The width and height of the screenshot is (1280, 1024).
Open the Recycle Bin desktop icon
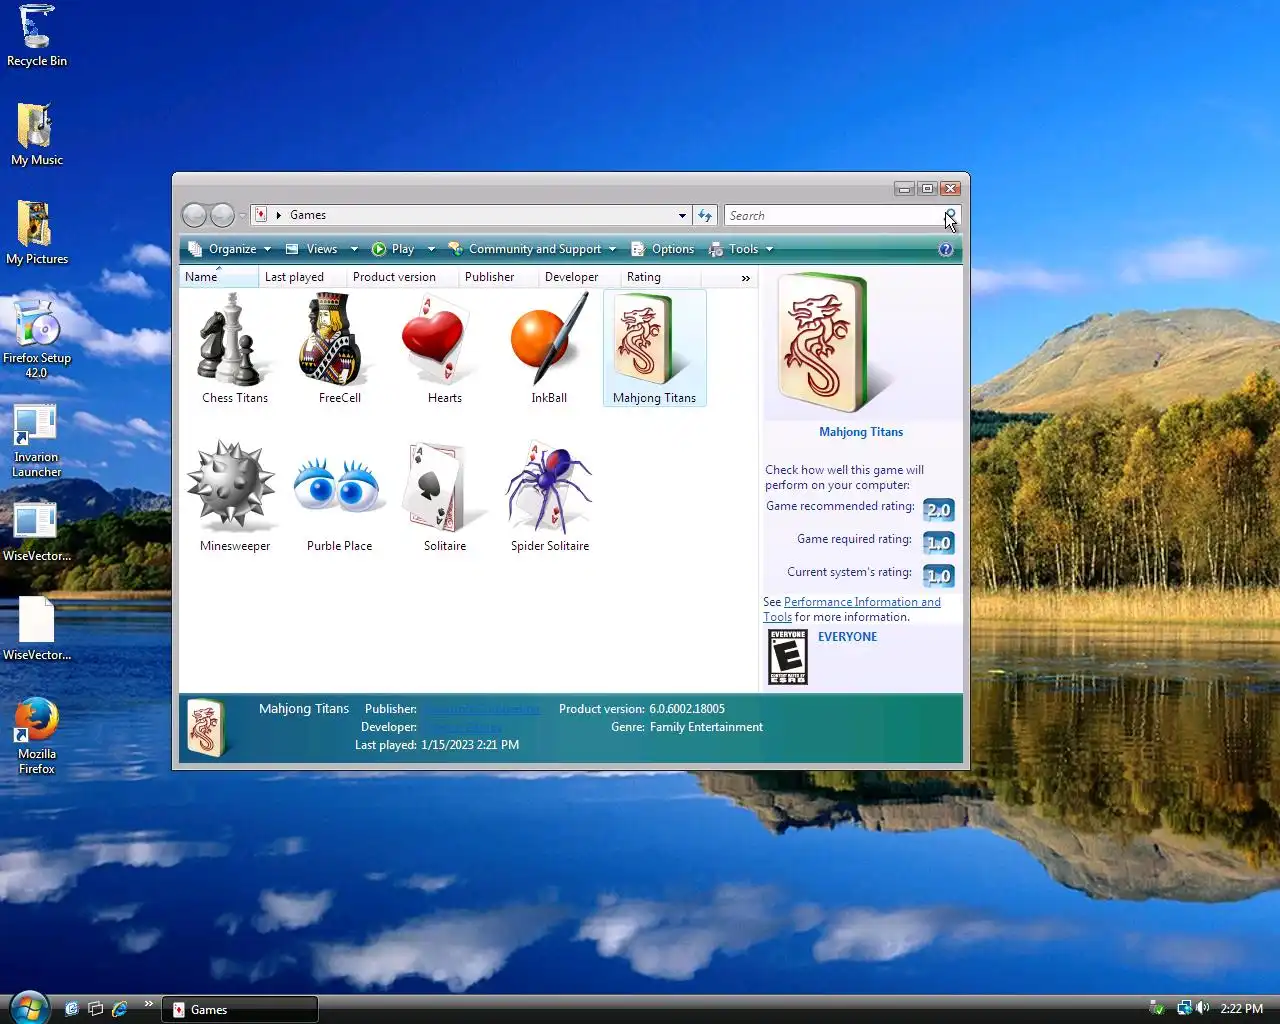tap(37, 36)
